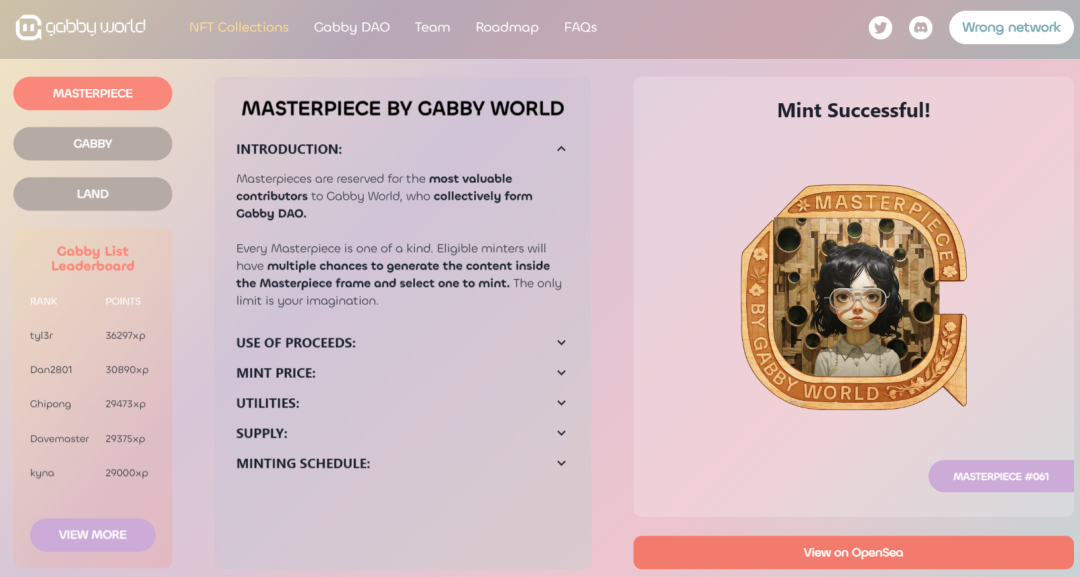Screen dimensions: 1080x577
Task: Open the Discord icon link
Action: tap(920, 28)
